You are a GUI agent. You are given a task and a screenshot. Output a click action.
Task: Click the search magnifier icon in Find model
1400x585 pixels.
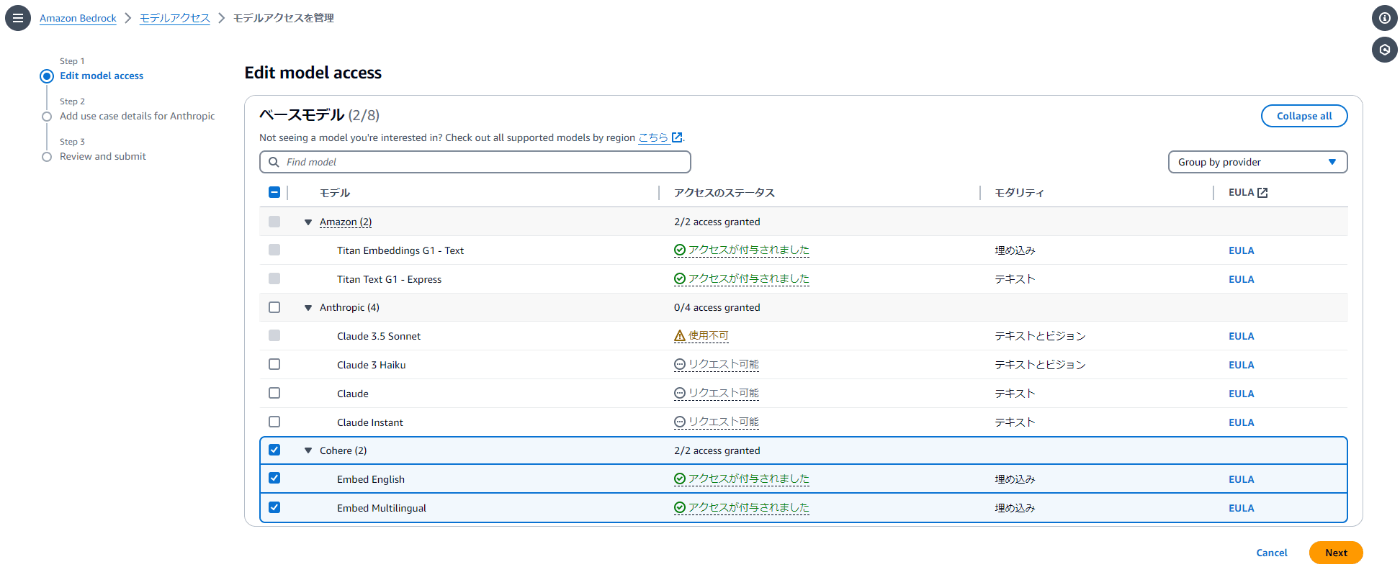pyautogui.click(x=273, y=162)
